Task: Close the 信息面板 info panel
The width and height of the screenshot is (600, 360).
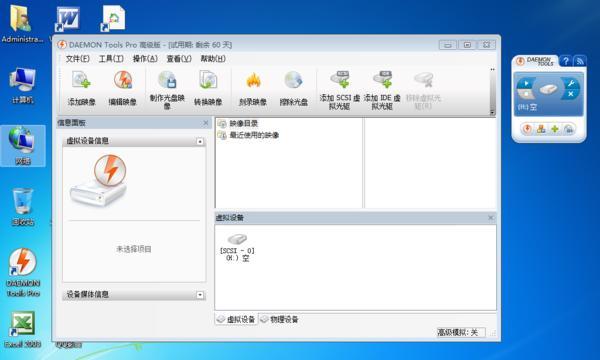Action: coord(205,123)
